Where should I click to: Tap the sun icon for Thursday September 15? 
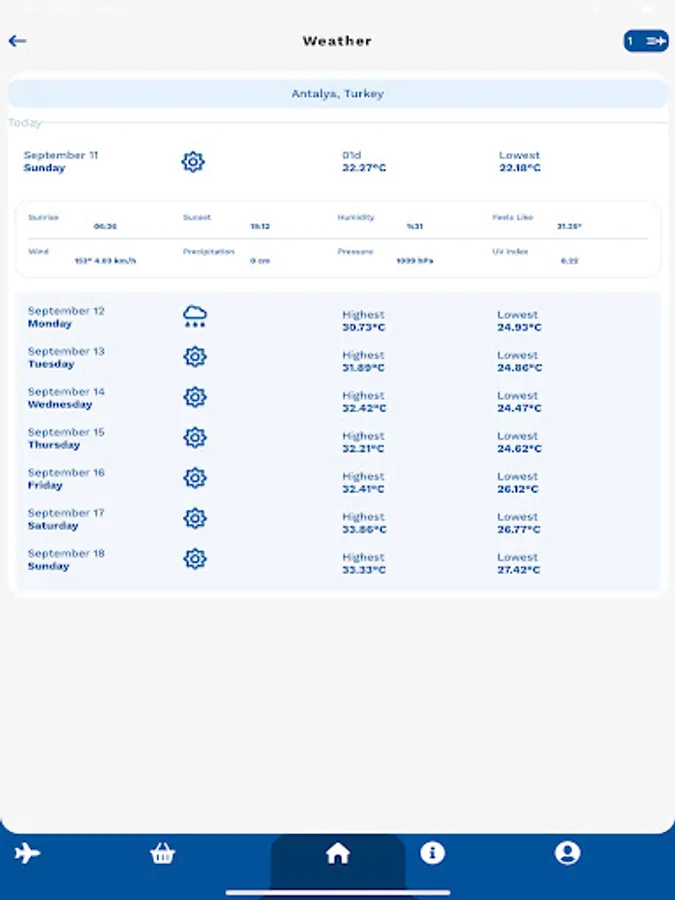[195, 437]
